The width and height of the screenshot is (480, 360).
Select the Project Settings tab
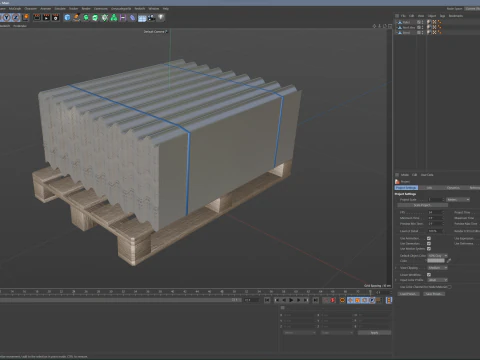pos(406,188)
